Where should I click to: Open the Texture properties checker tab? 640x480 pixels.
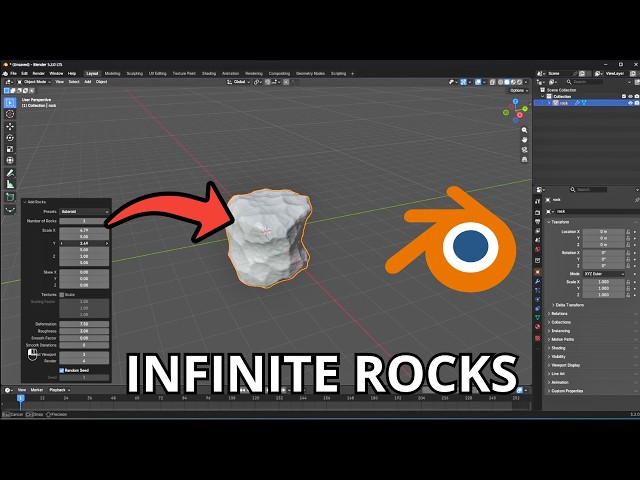pos(538,338)
